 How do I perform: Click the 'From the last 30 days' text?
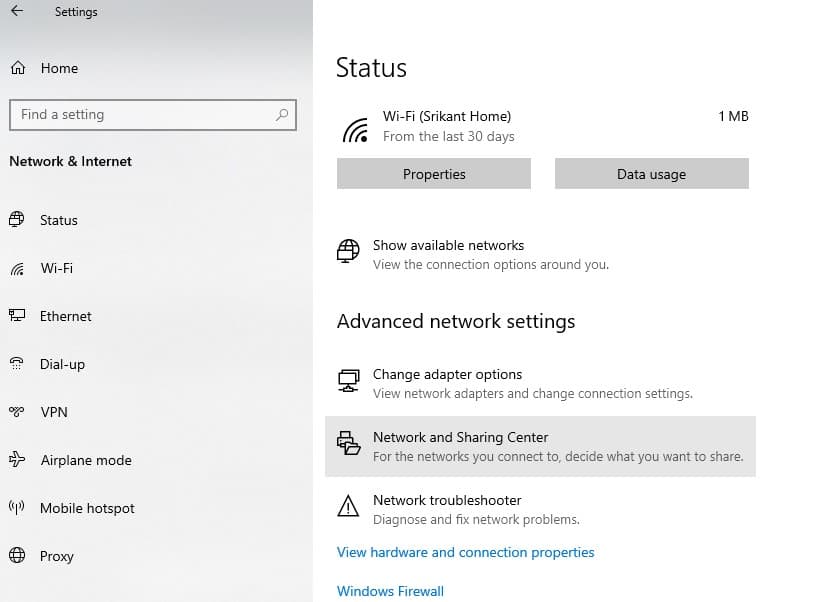448,136
